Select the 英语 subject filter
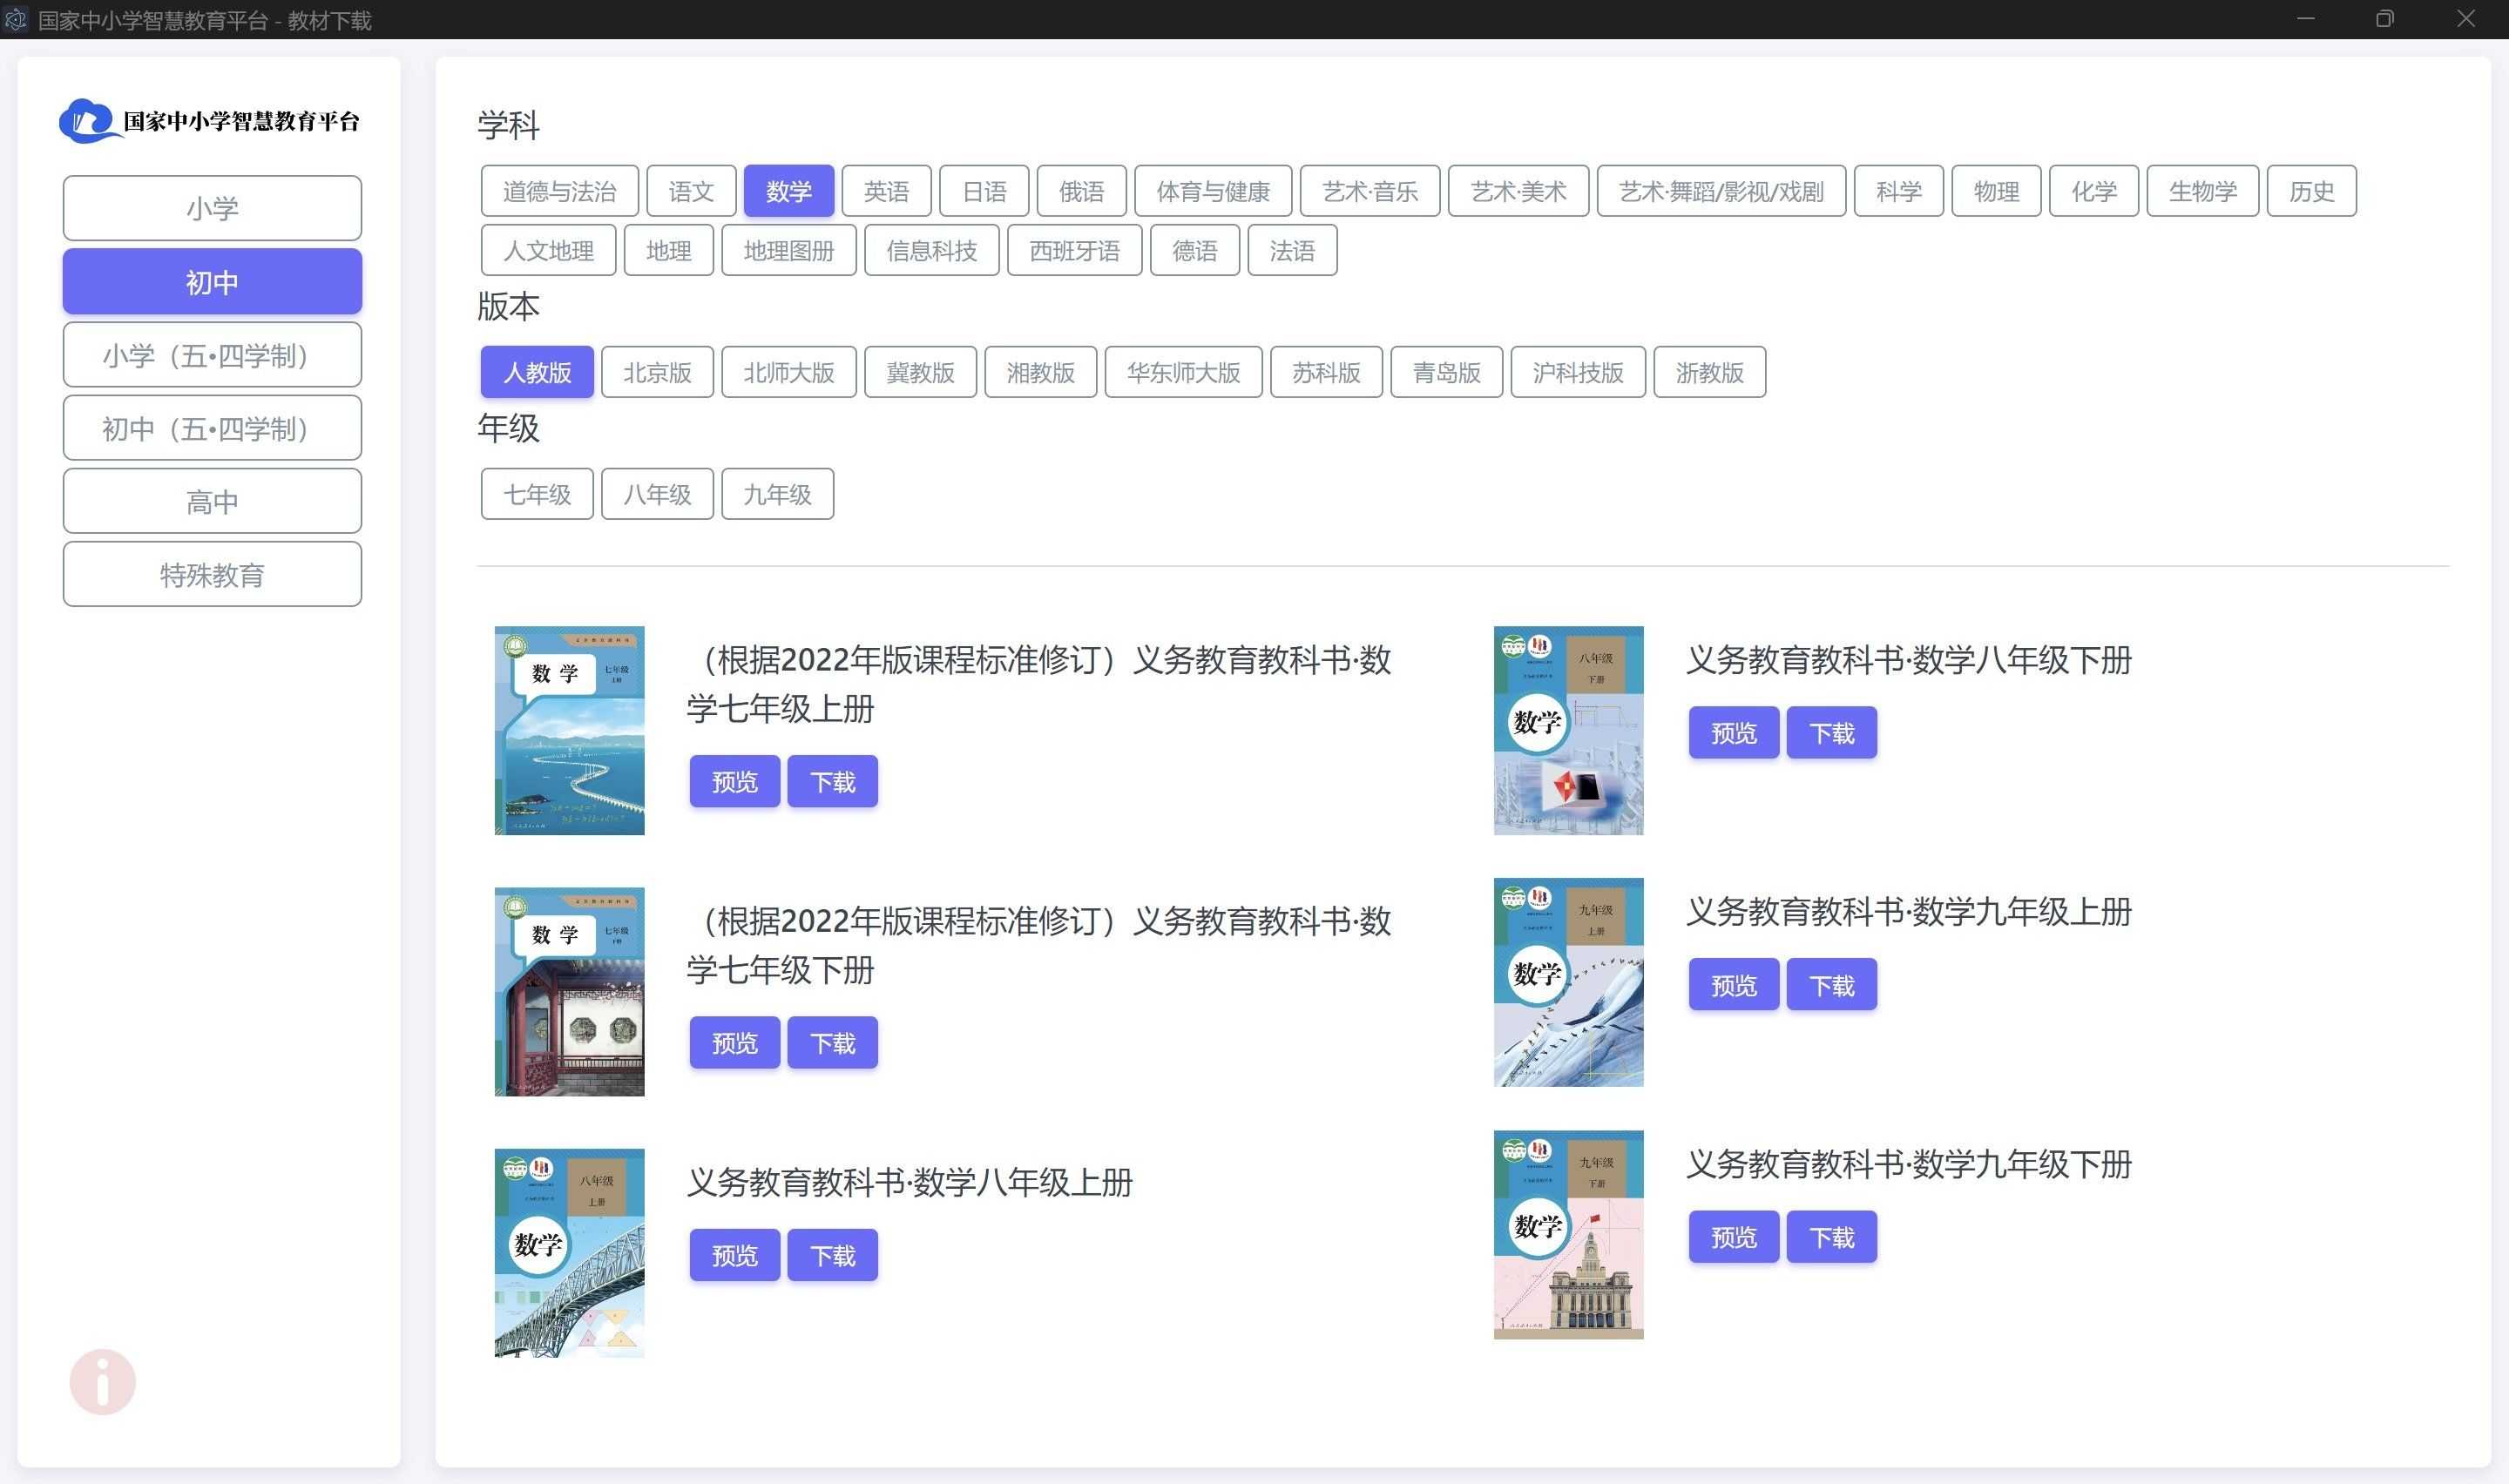The width and height of the screenshot is (2509, 1484). pyautogui.click(x=886, y=190)
